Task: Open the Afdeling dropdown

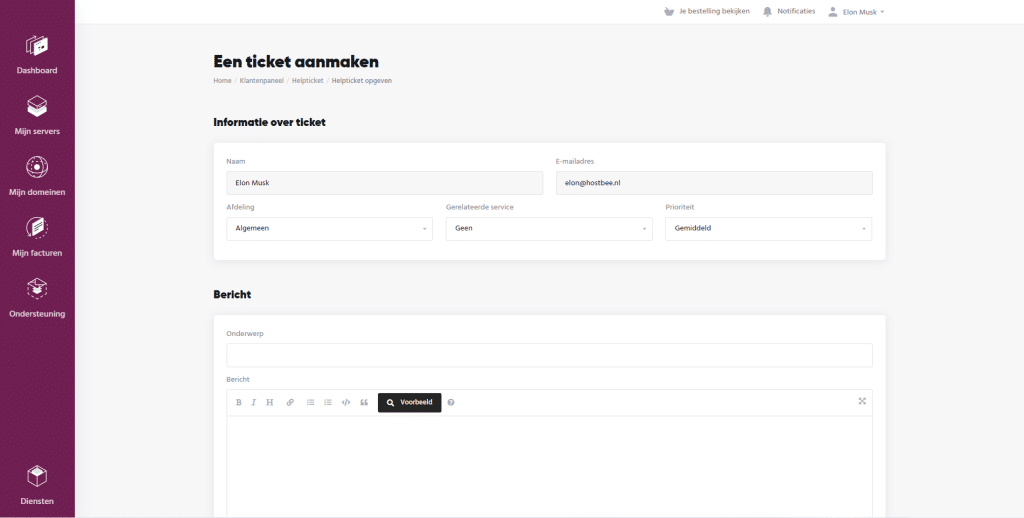Action: click(329, 228)
